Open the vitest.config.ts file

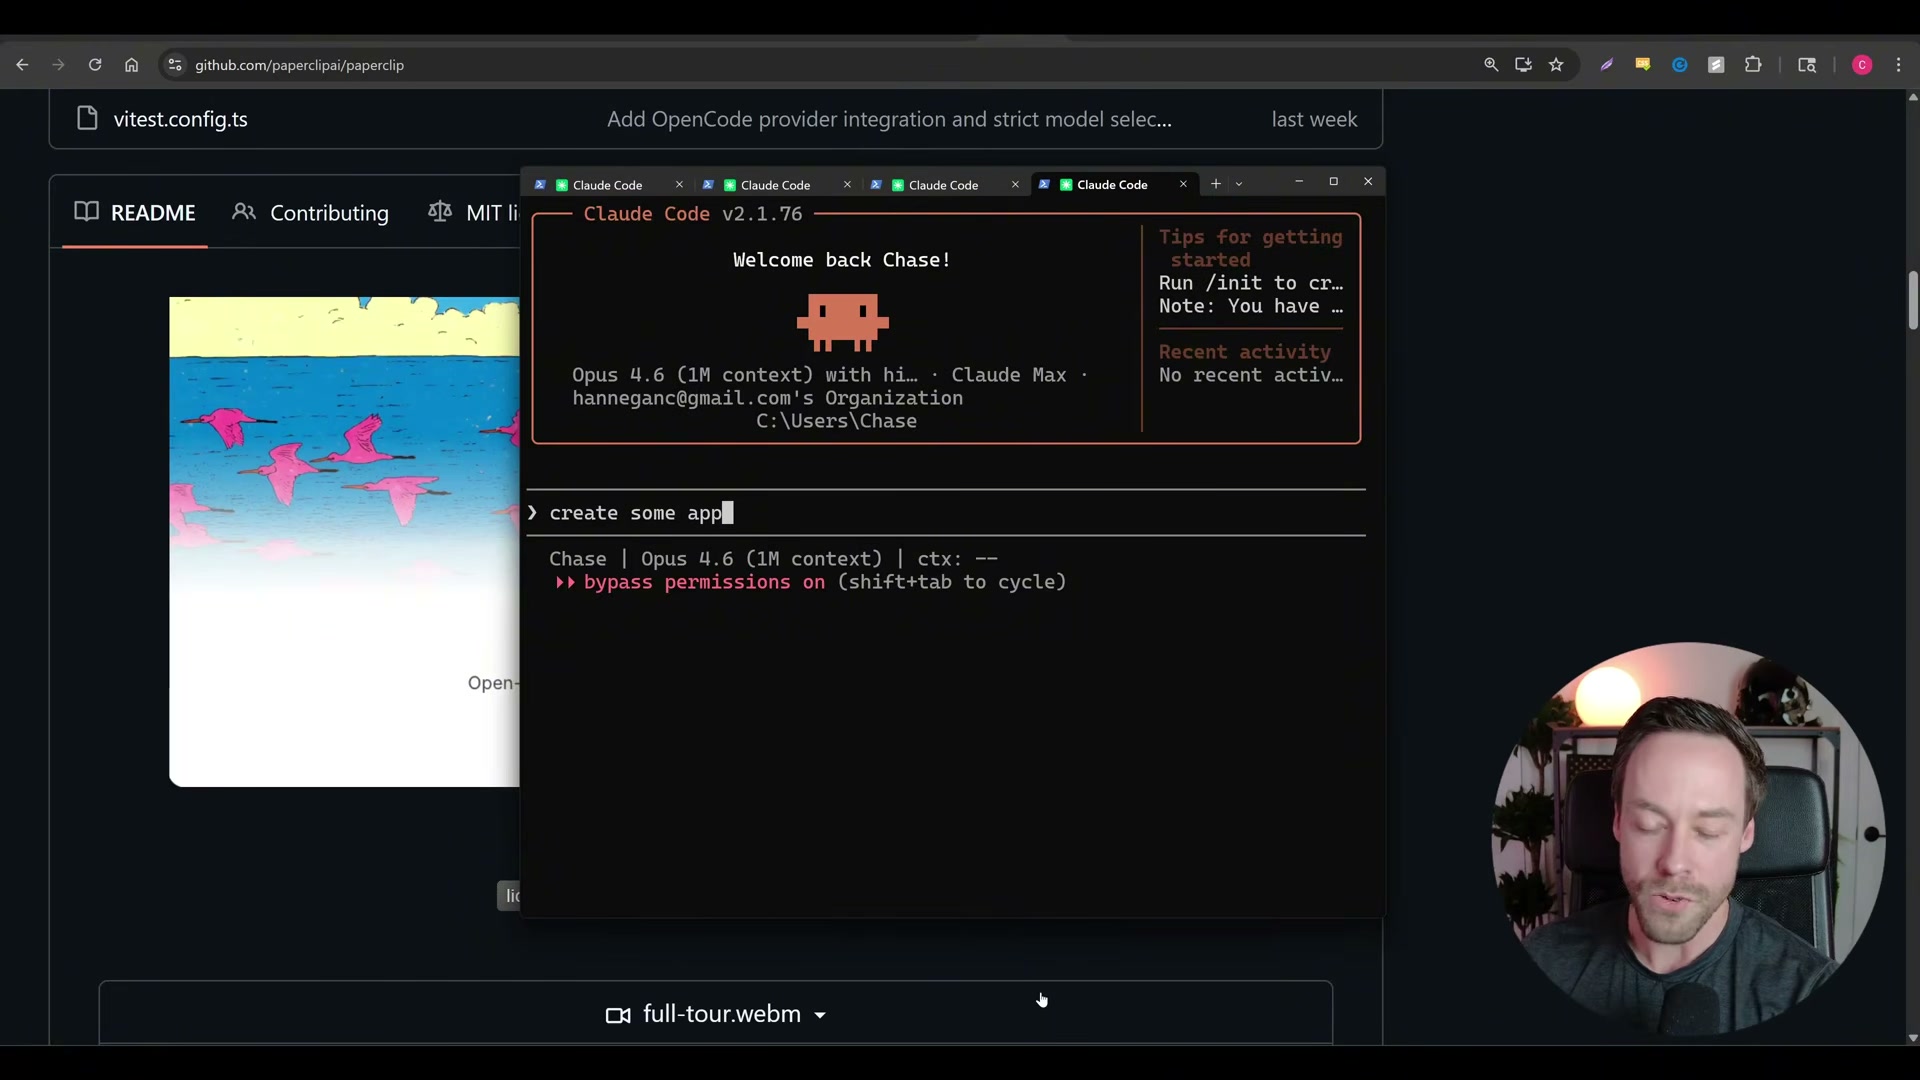(x=180, y=119)
